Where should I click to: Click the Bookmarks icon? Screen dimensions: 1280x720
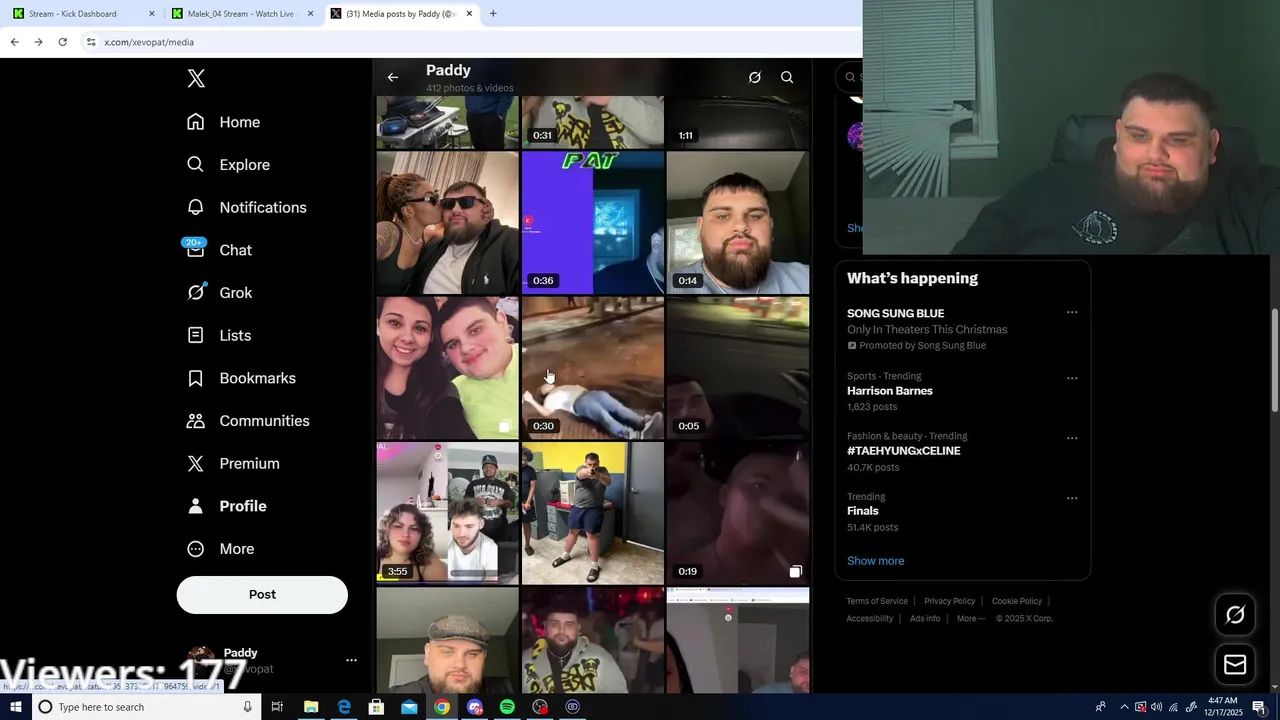pos(196,378)
